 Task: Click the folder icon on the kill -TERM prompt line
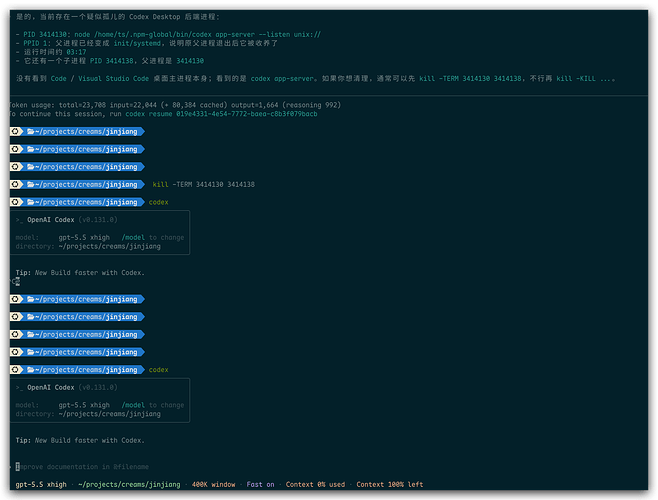pos(31,184)
